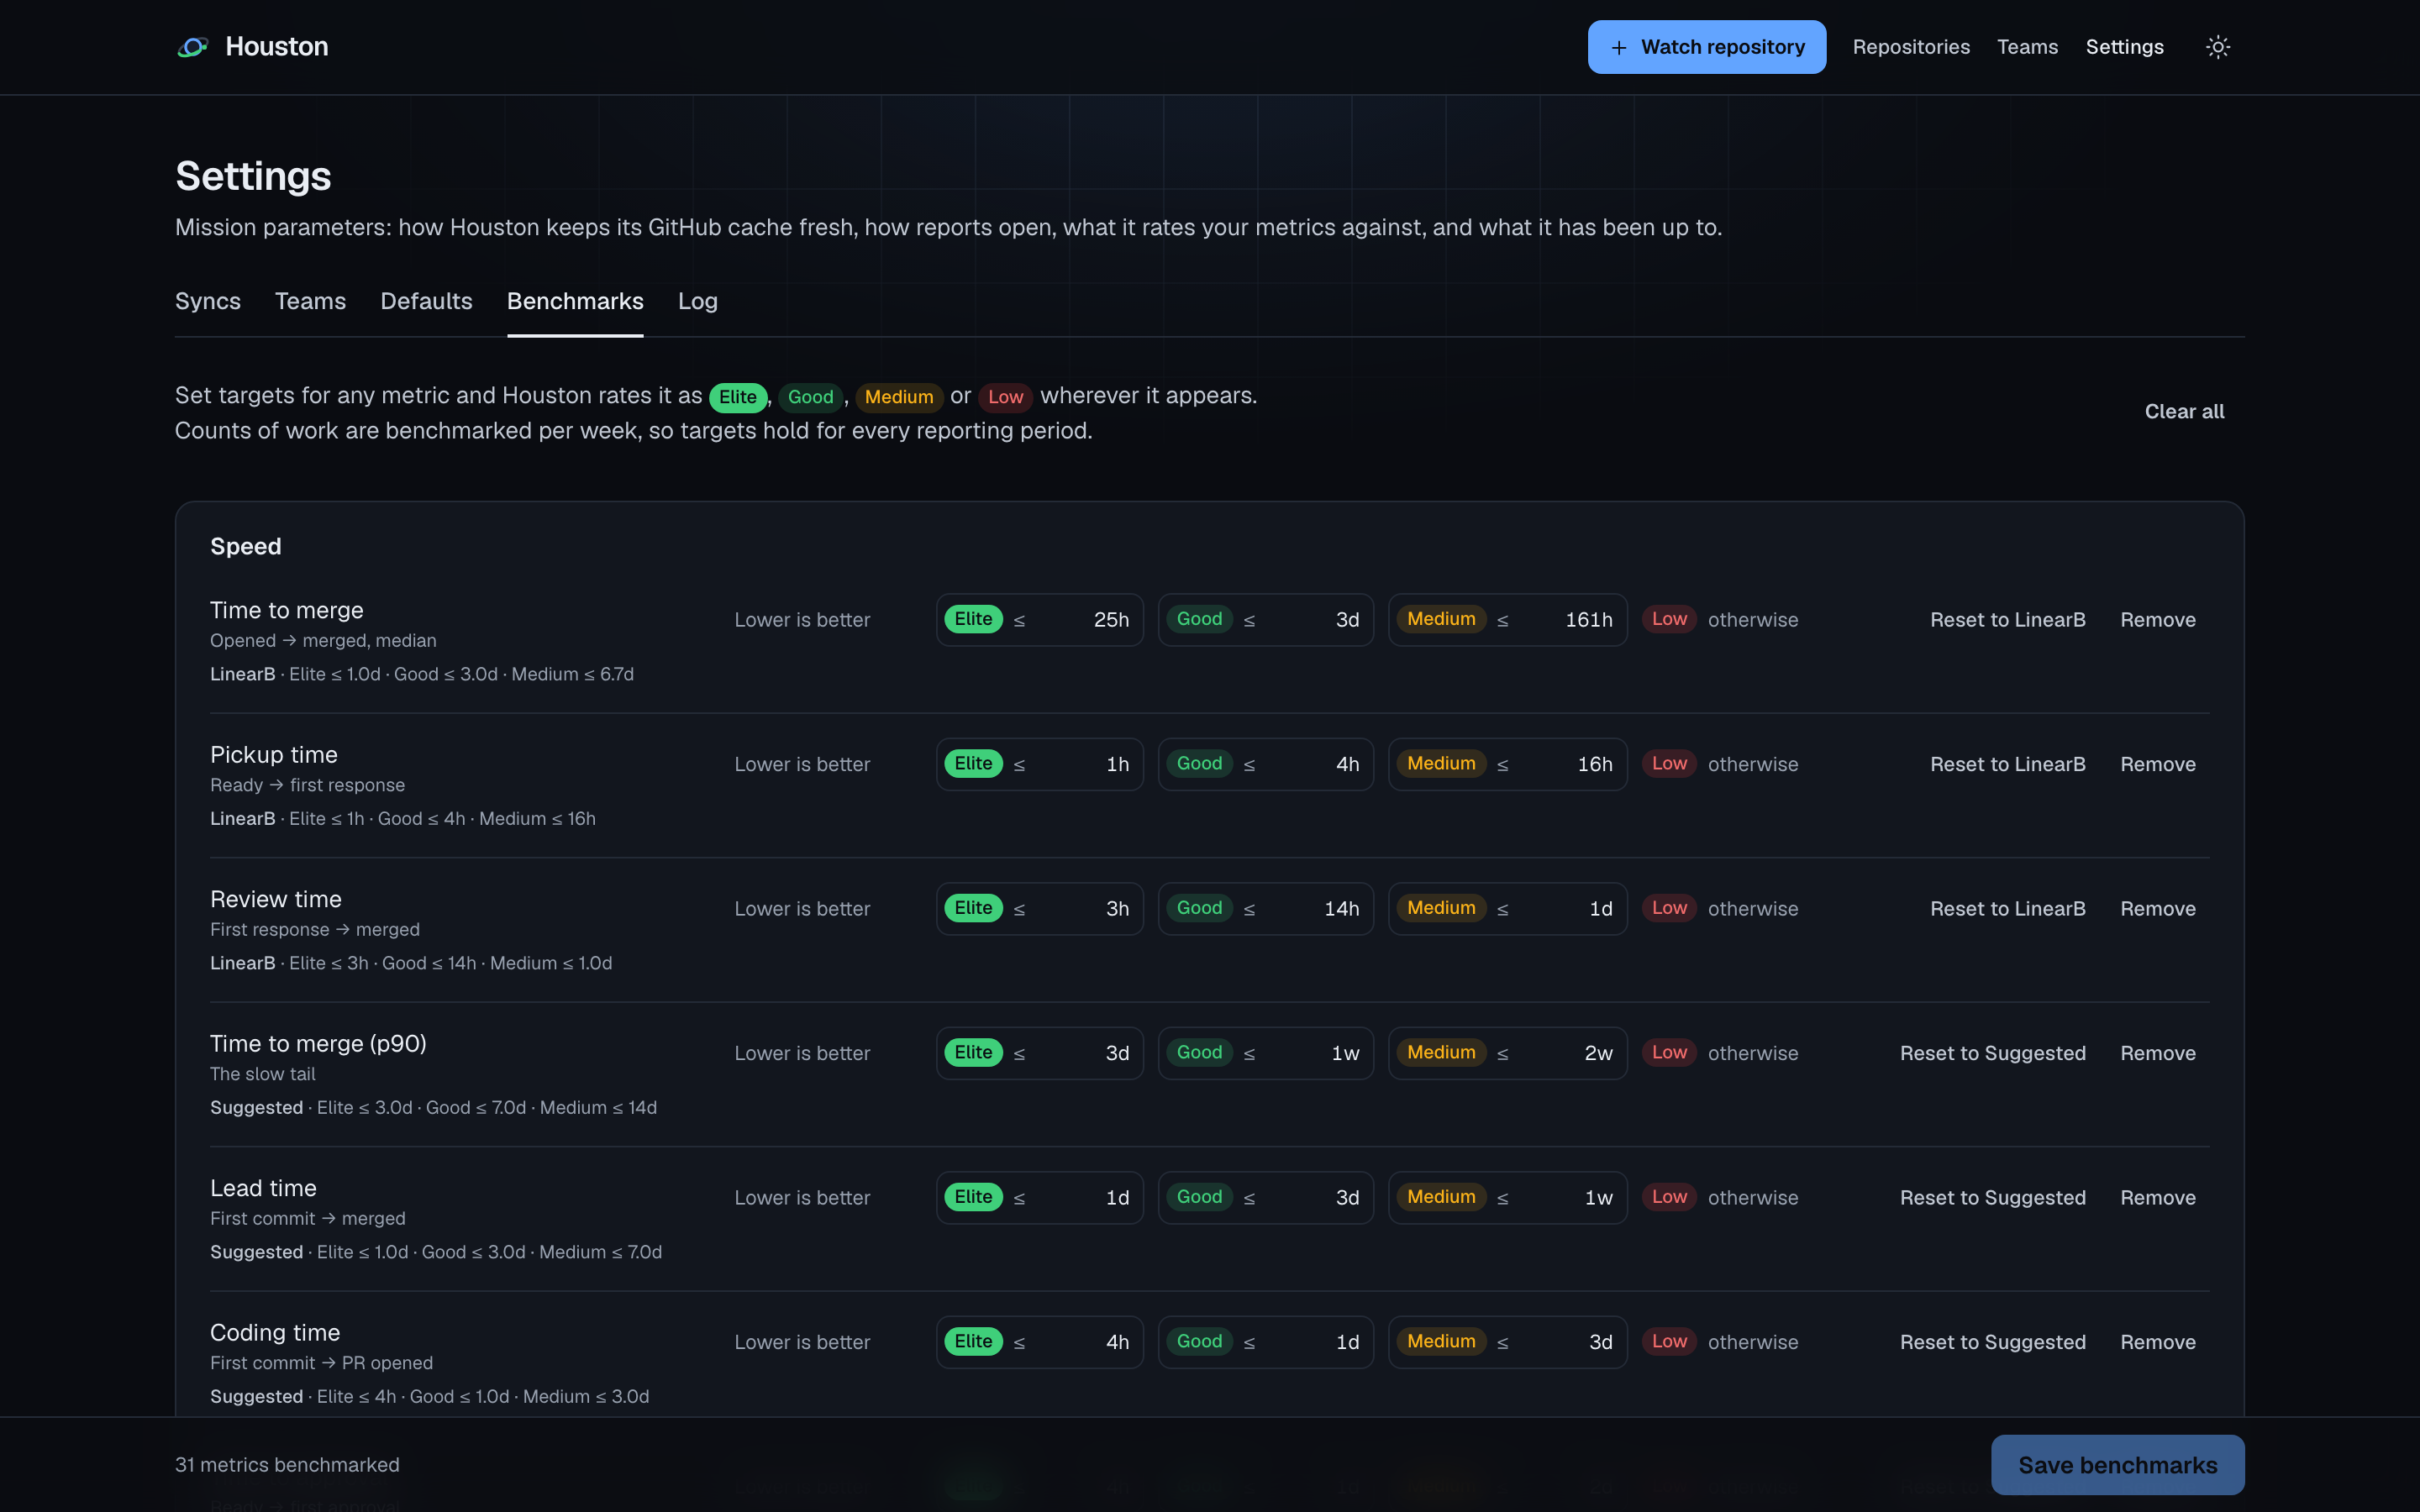This screenshot has width=2420, height=1512.
Task: Open Teams in the top navigation
Action: coord(2027,47)
